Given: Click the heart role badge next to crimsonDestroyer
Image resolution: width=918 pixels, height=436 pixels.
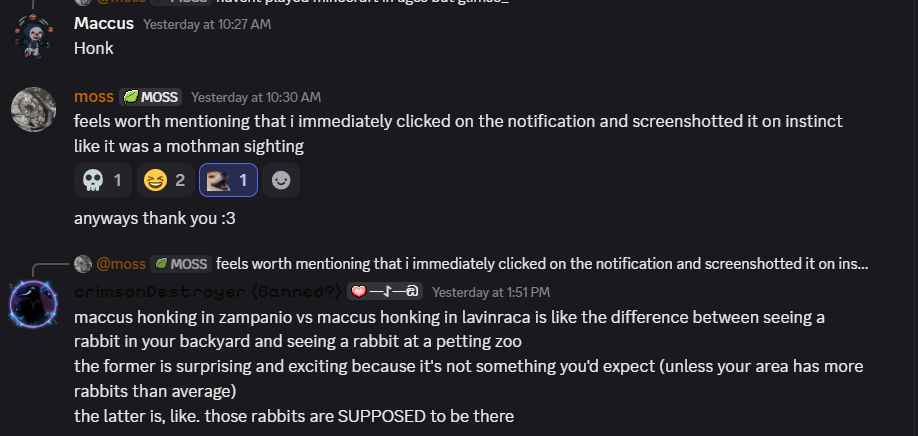Looking at the screenshot, I should (385, 292).
